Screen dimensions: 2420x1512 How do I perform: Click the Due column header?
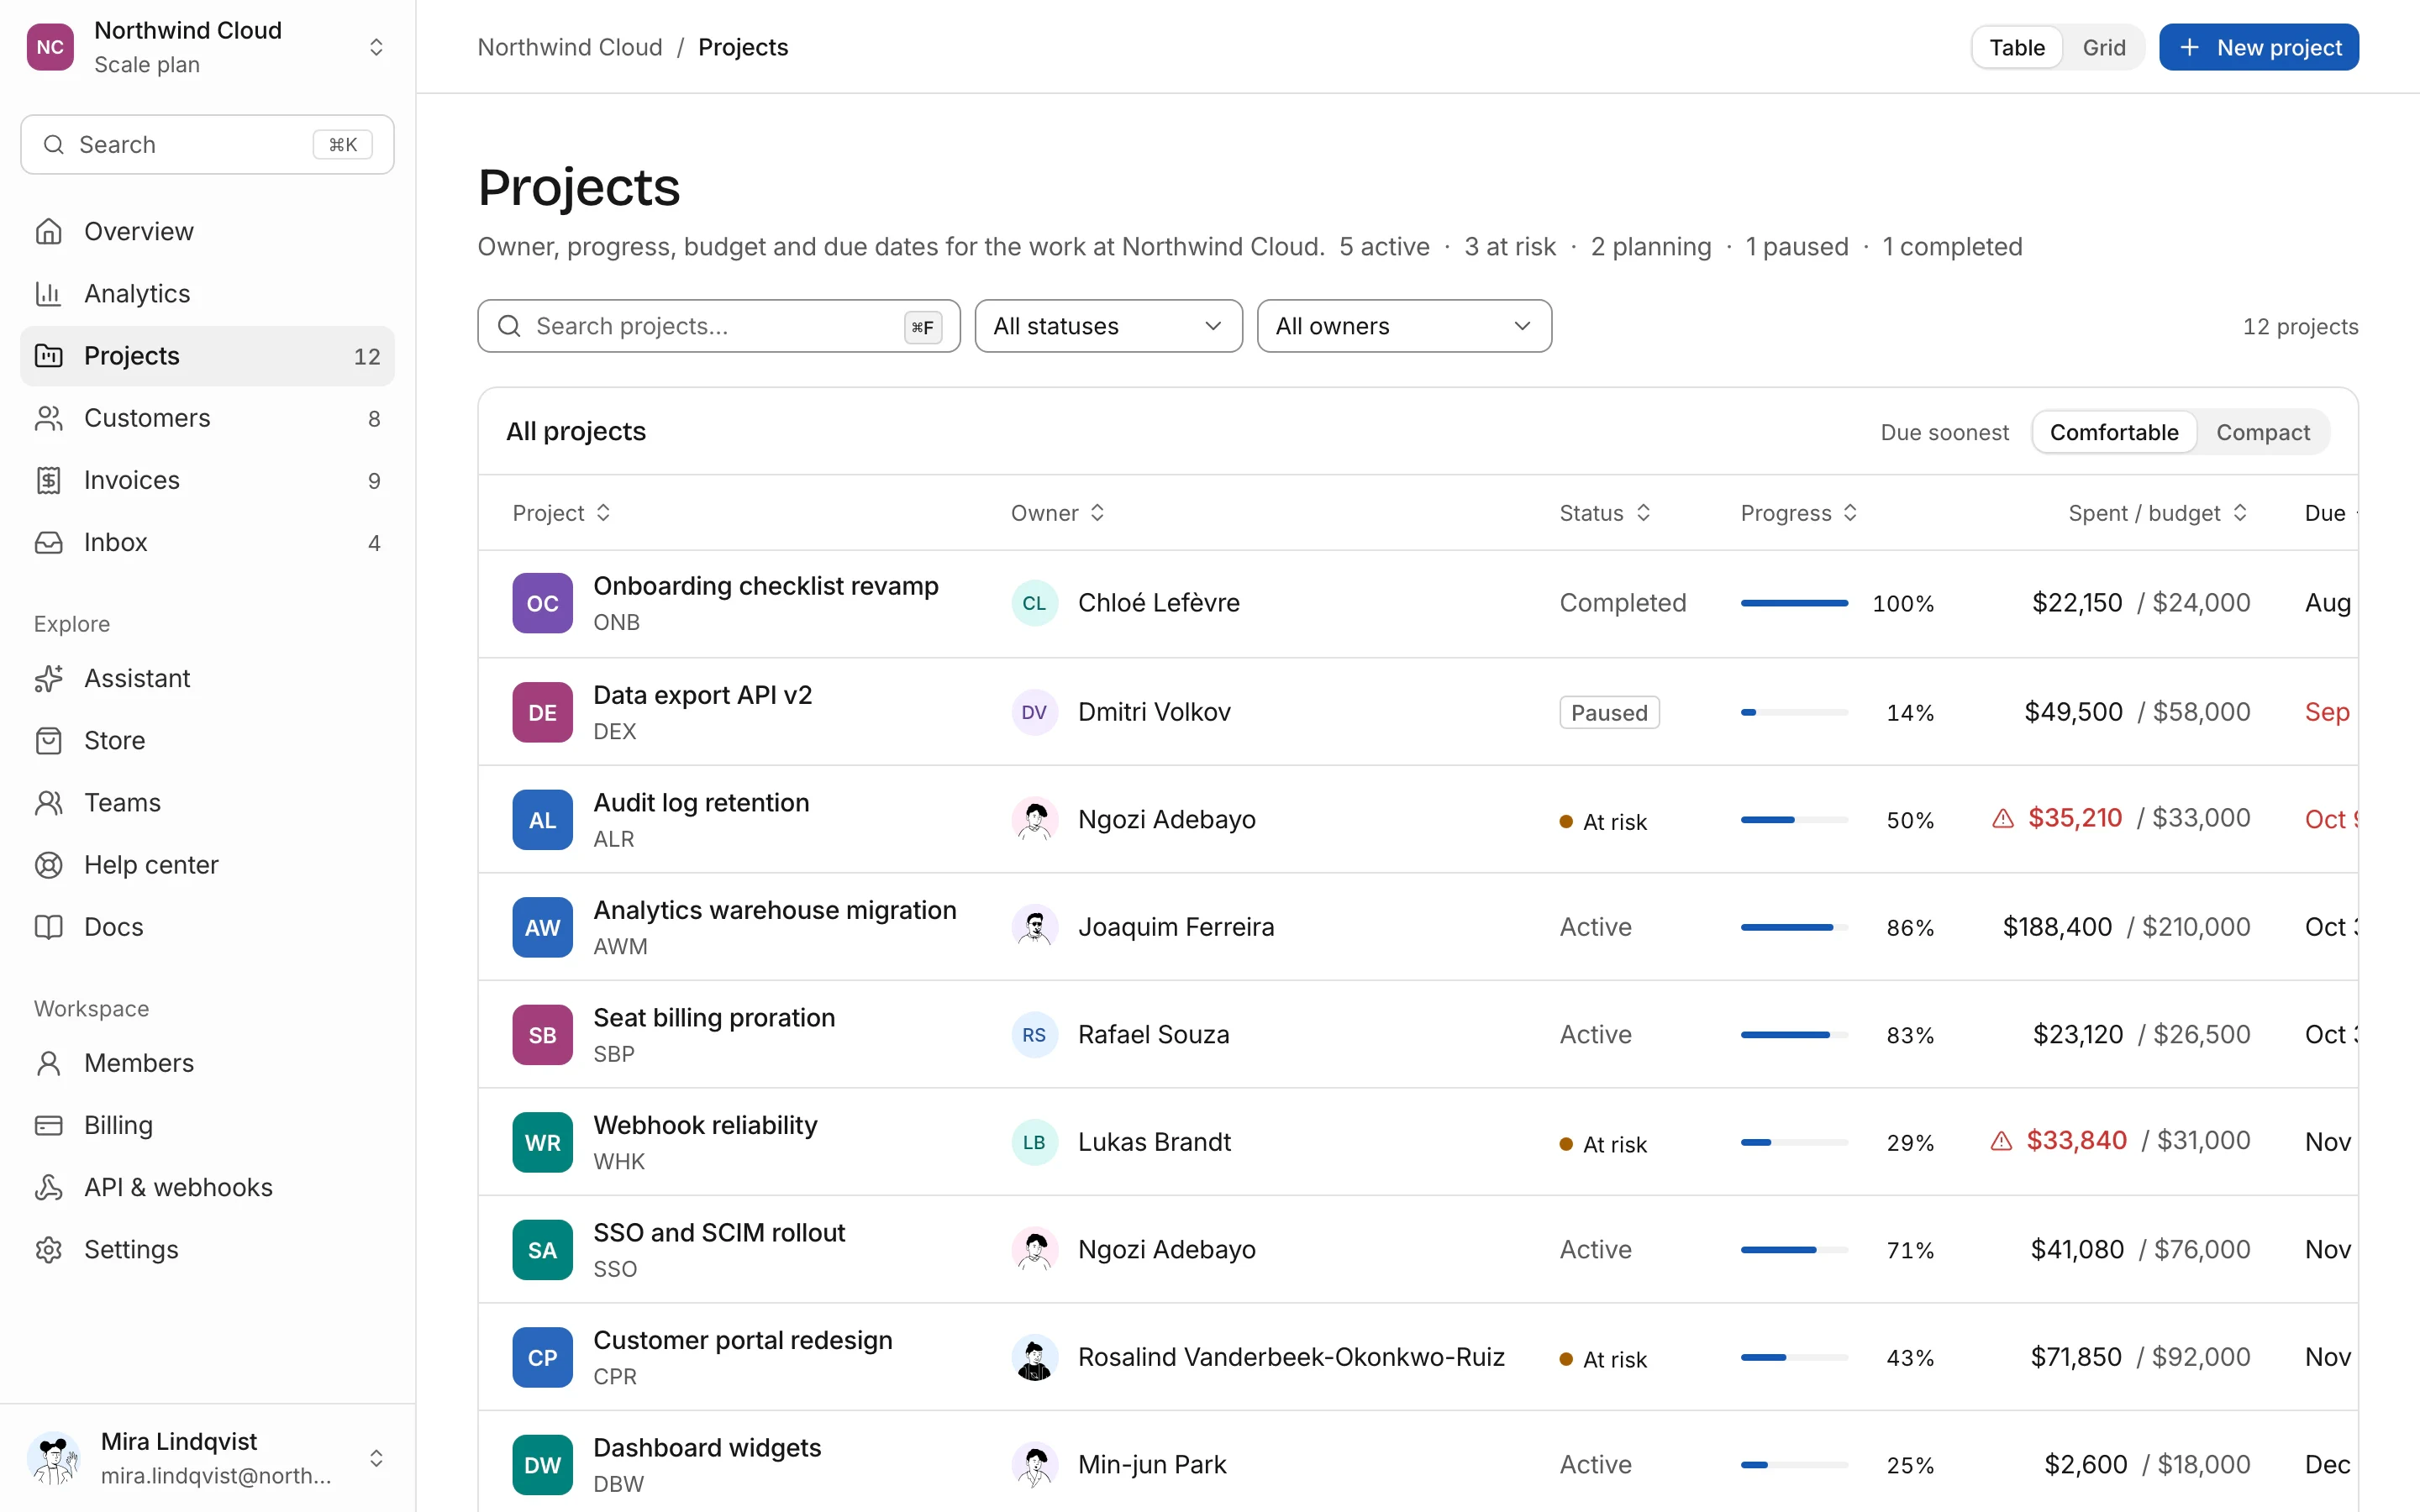pyautogui.click(x=2330, y=513)
